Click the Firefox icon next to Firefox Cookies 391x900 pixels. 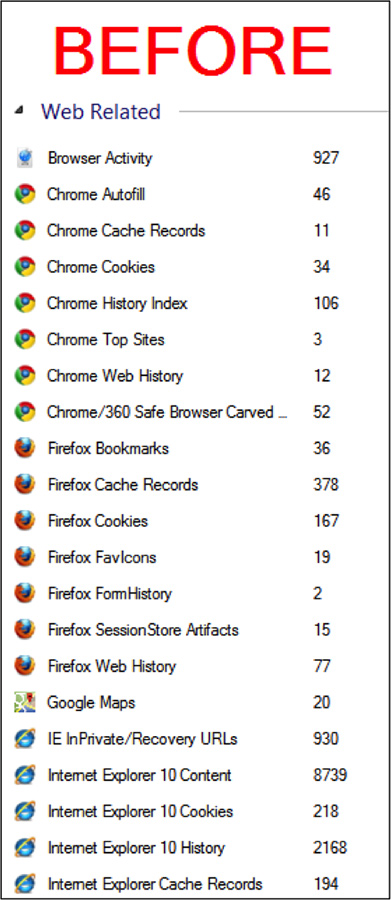click(x=25, y=521)
